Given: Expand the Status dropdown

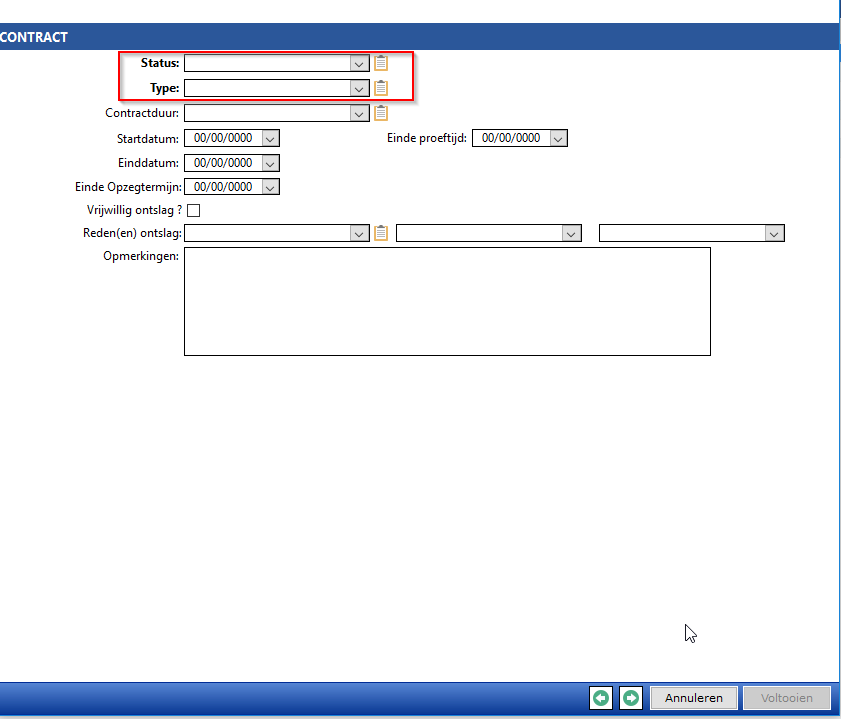Looking at the screenshot, I should coord(360,63).
